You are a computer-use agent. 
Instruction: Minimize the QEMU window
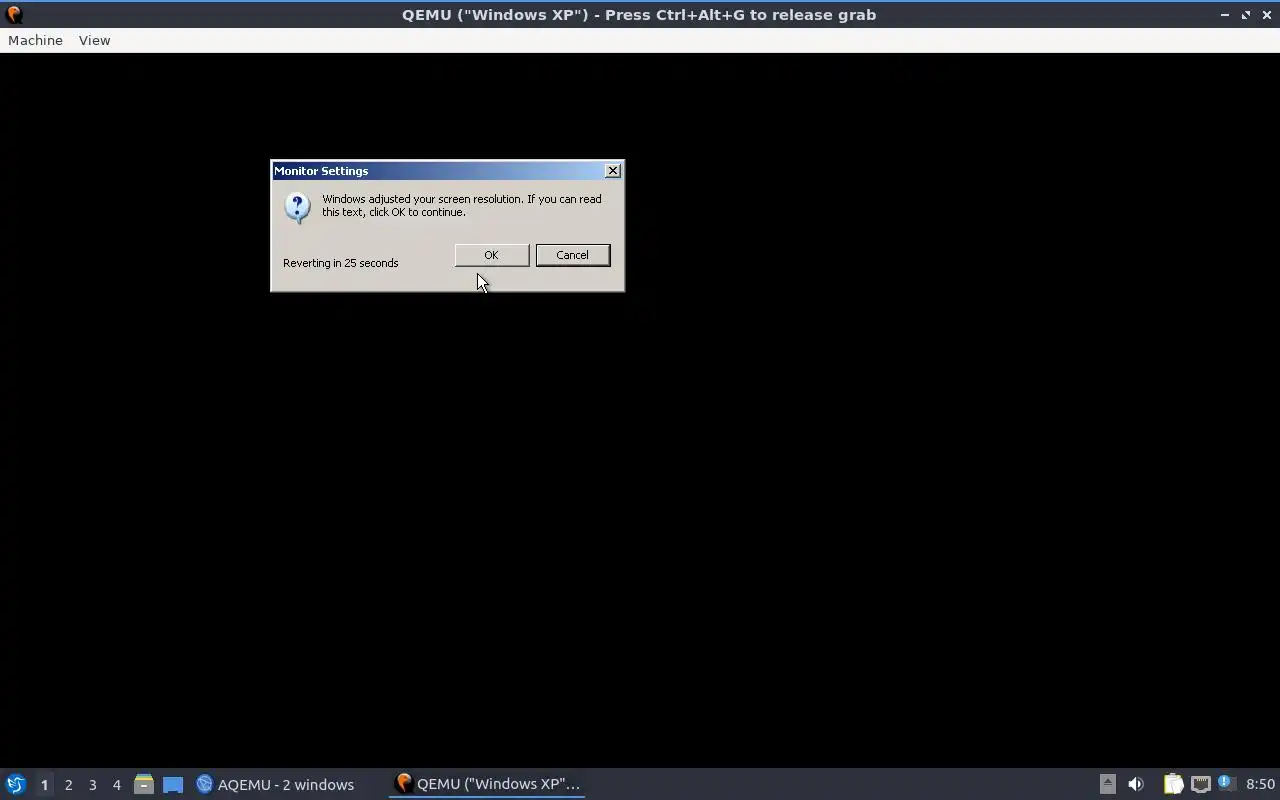tap(1225, 15)
